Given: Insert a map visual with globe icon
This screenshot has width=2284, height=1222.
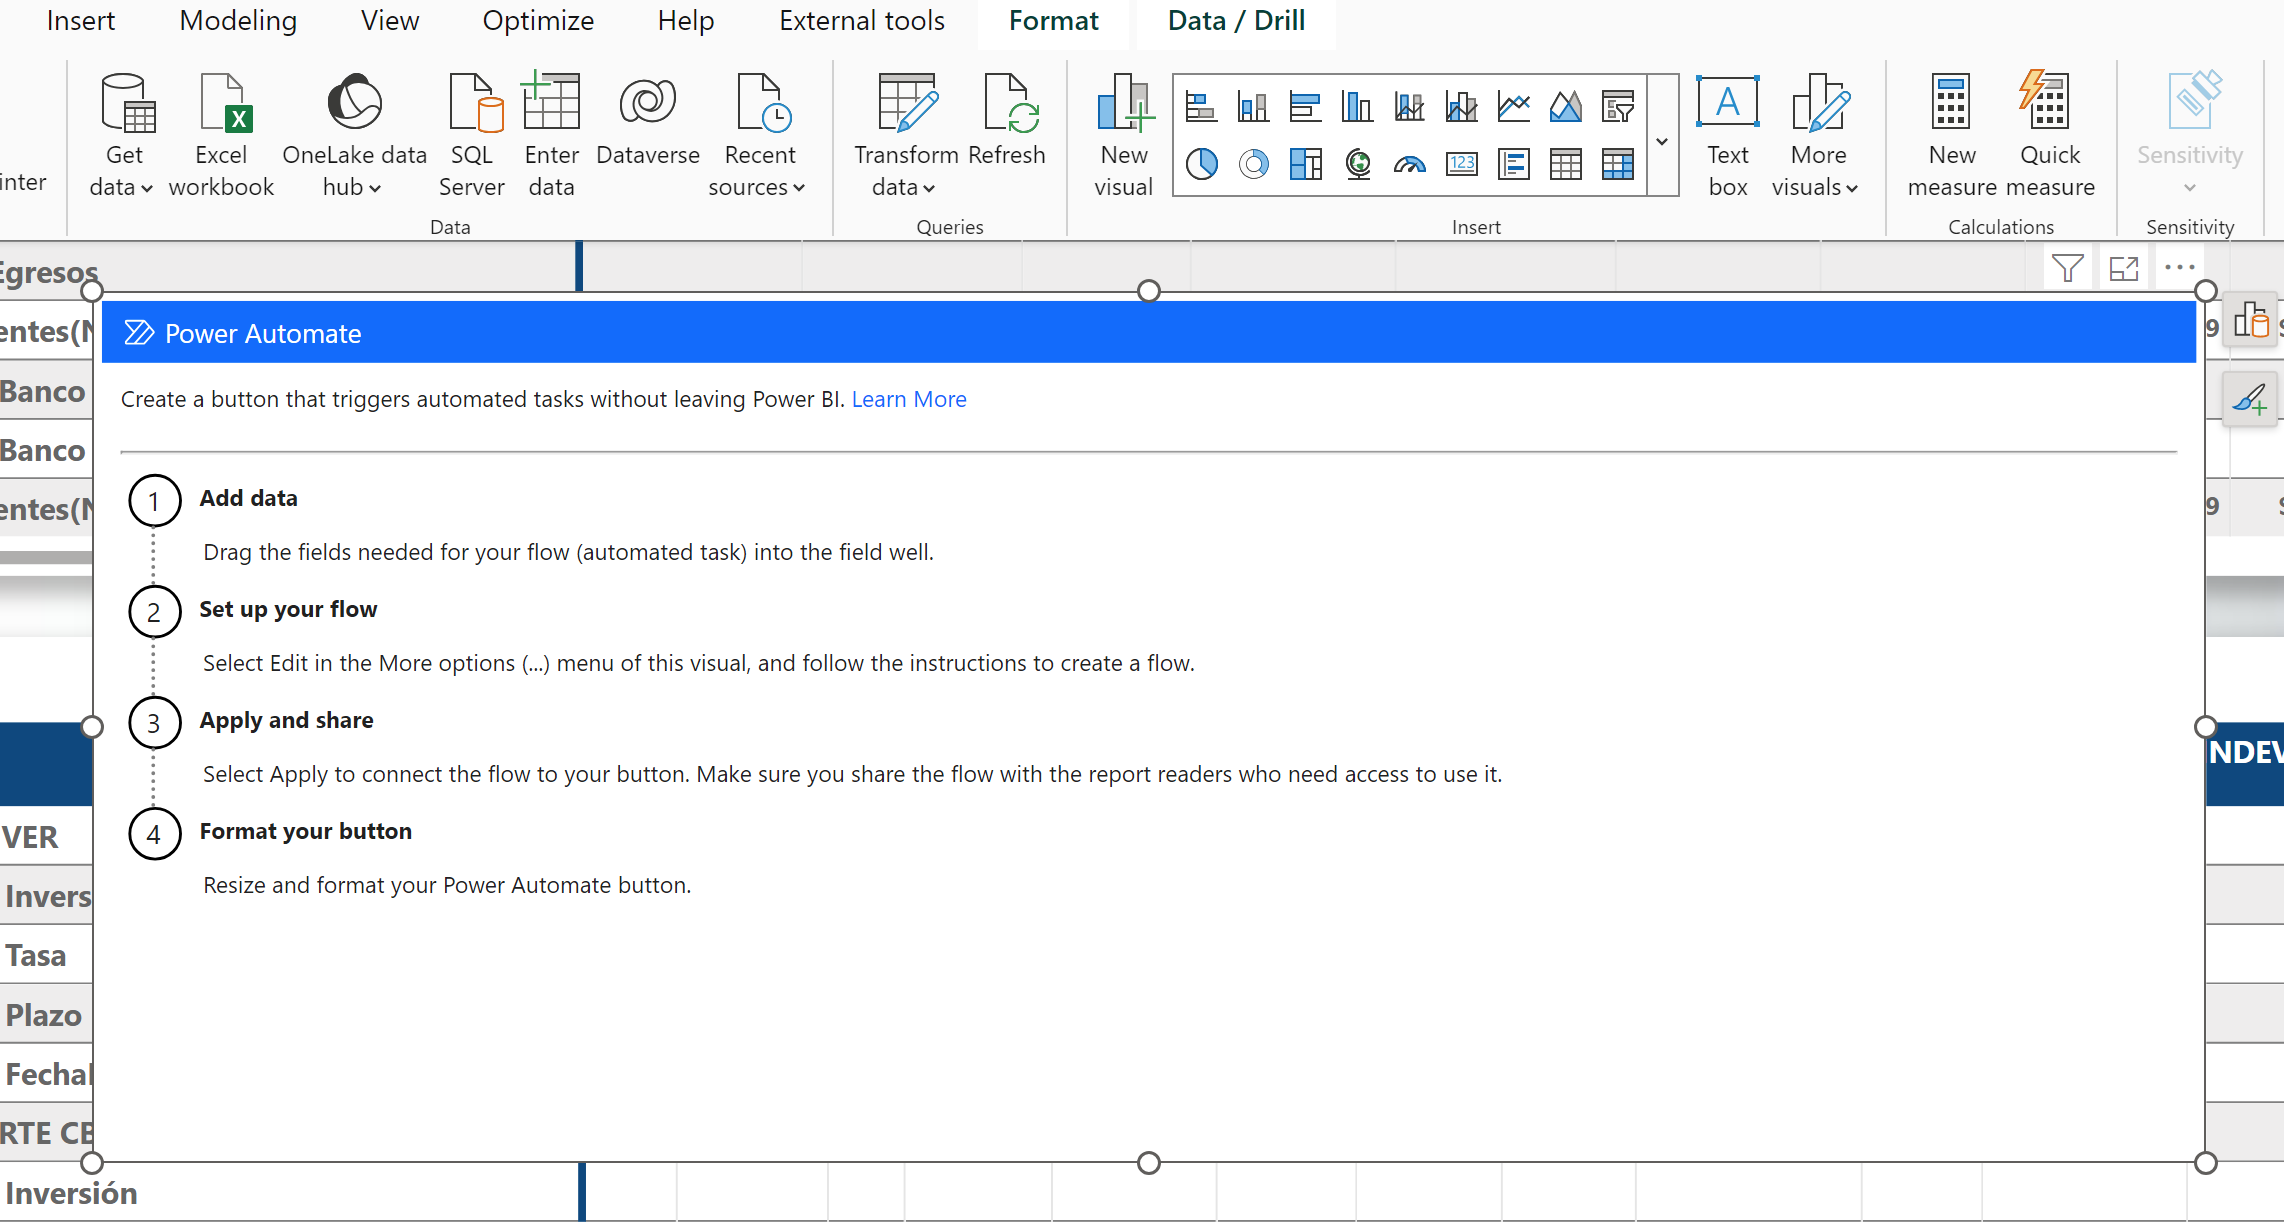Looking at the screenshot, I should click(1357, 163).
